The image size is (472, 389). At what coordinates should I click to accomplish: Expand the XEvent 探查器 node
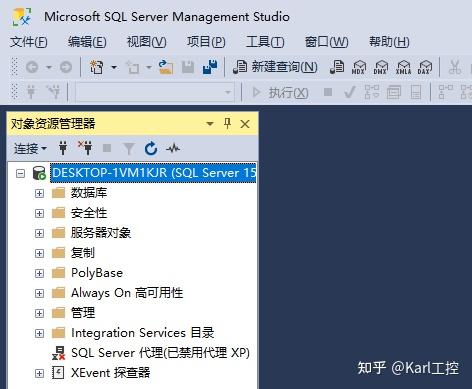(39, 373)
